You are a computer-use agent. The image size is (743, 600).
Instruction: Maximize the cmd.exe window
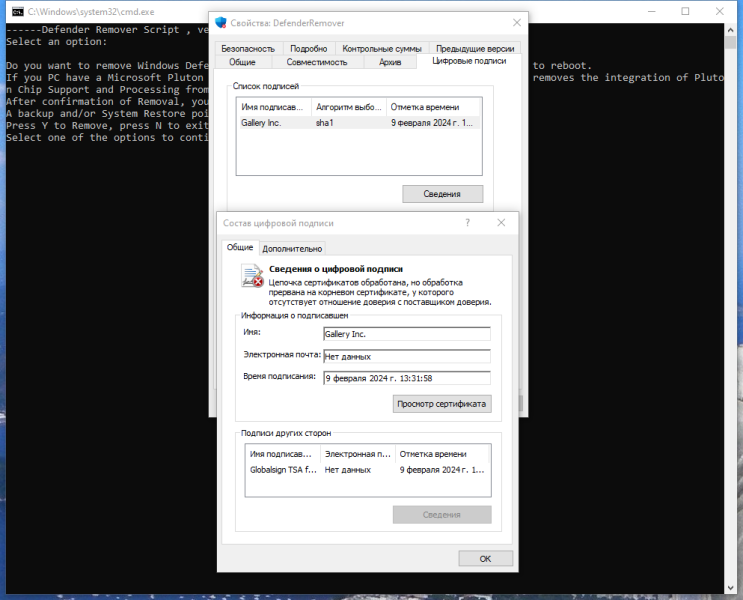tap(685, 11)
